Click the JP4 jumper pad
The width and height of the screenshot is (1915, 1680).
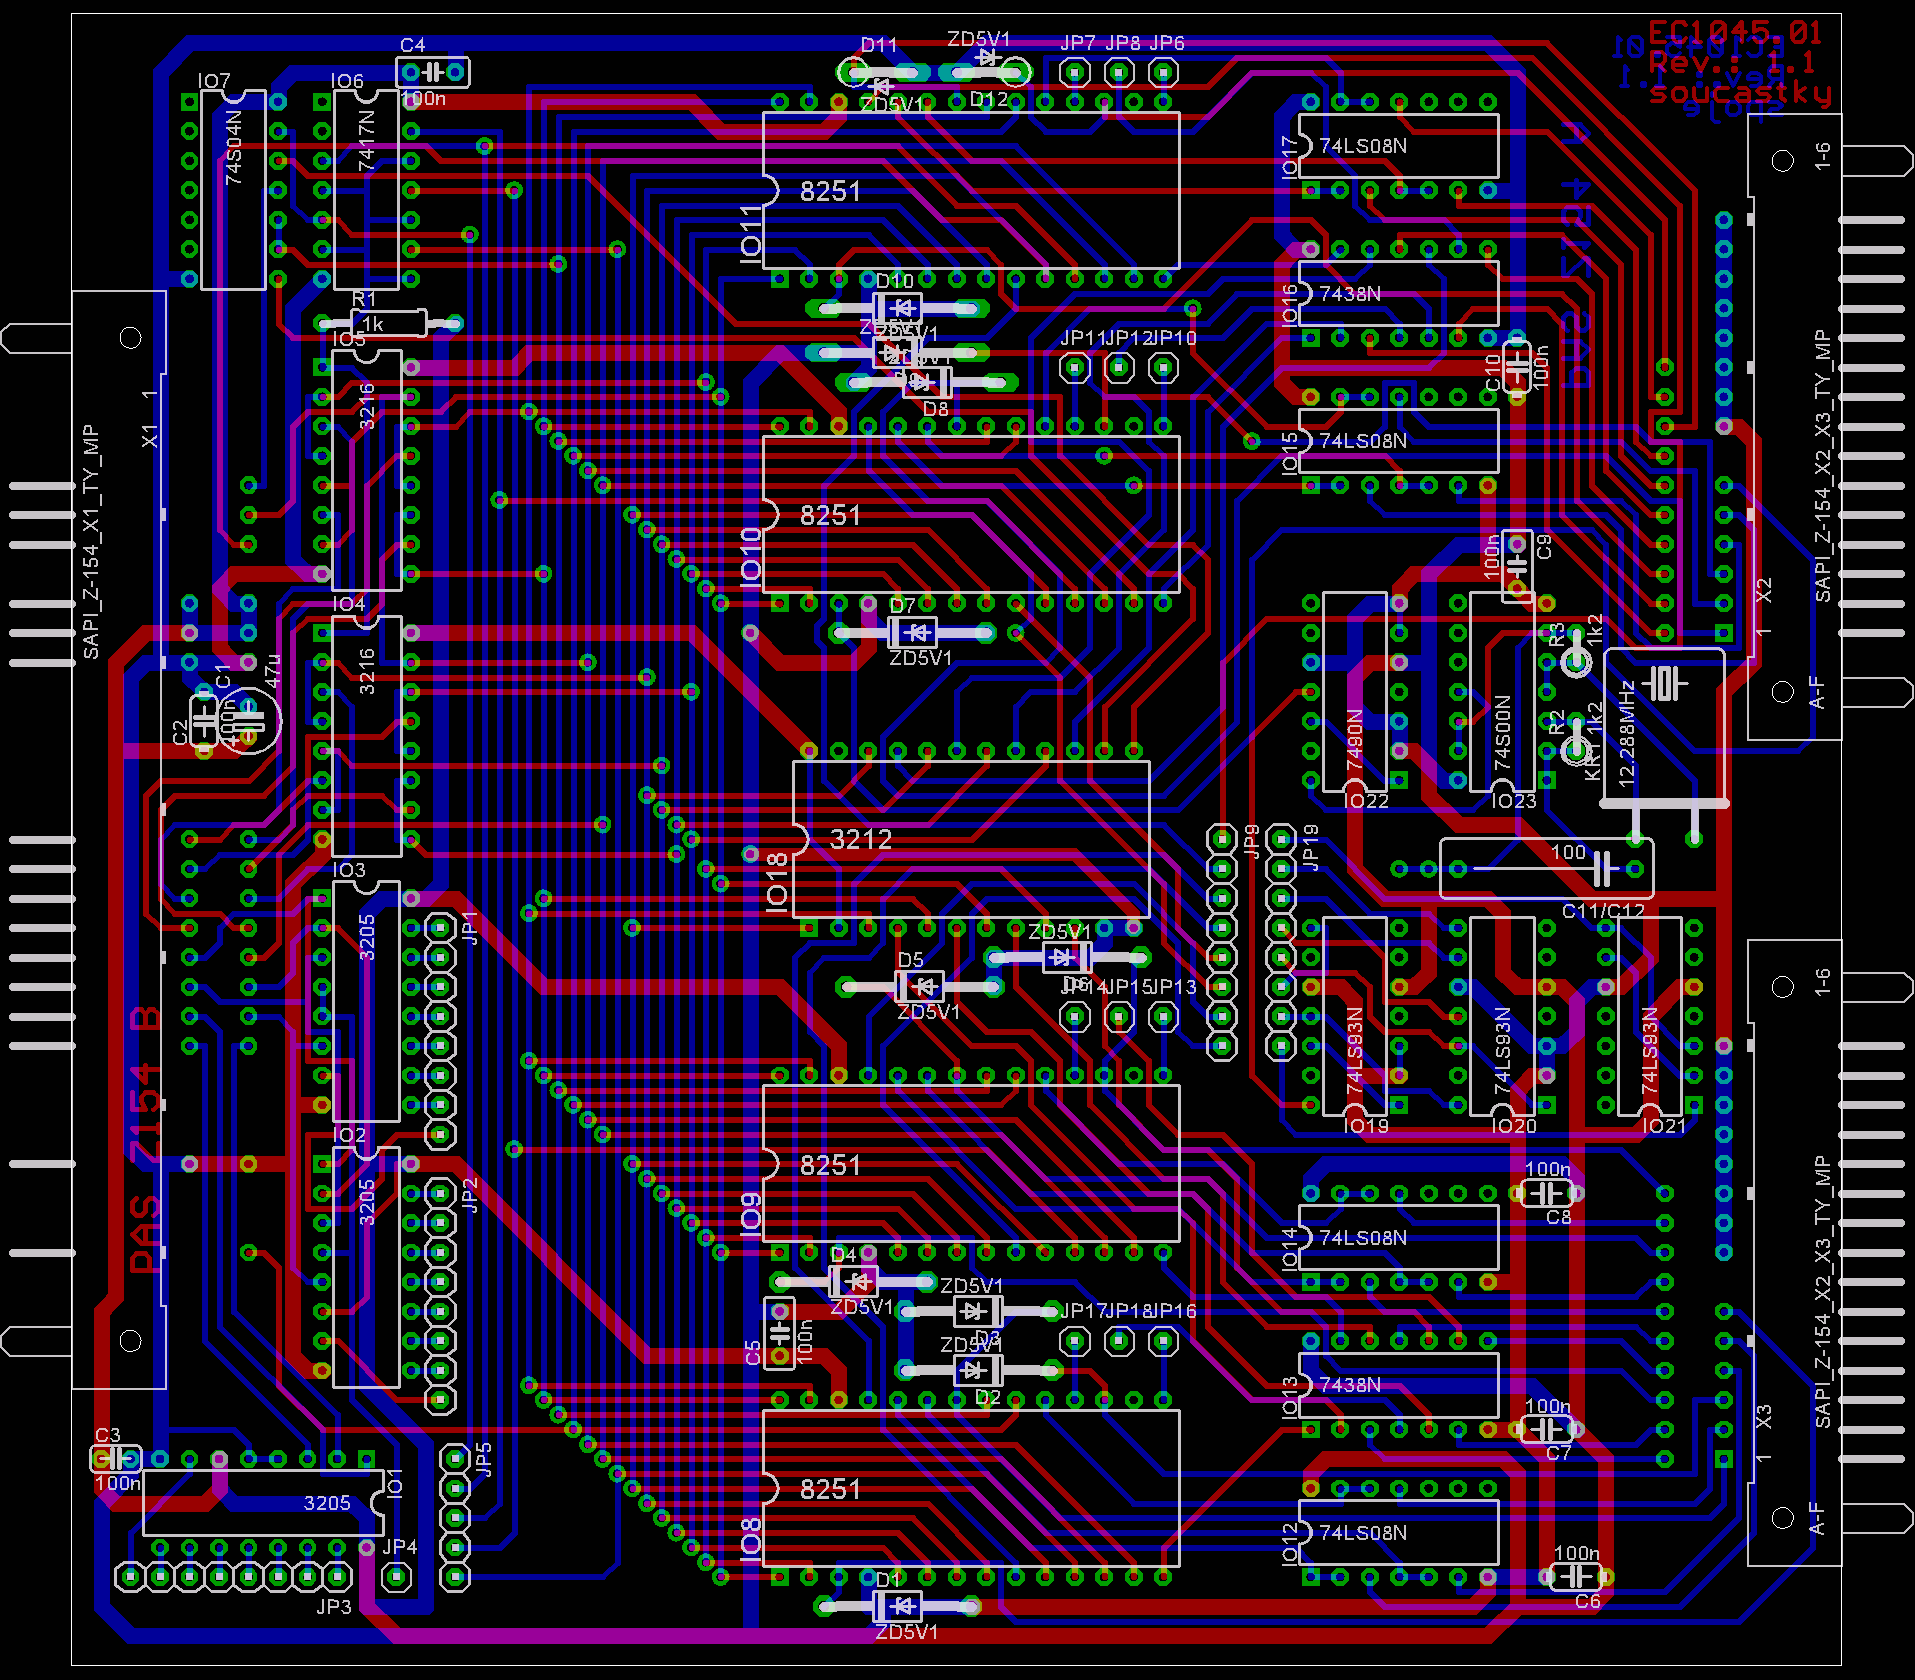[x=396, y=1577]
